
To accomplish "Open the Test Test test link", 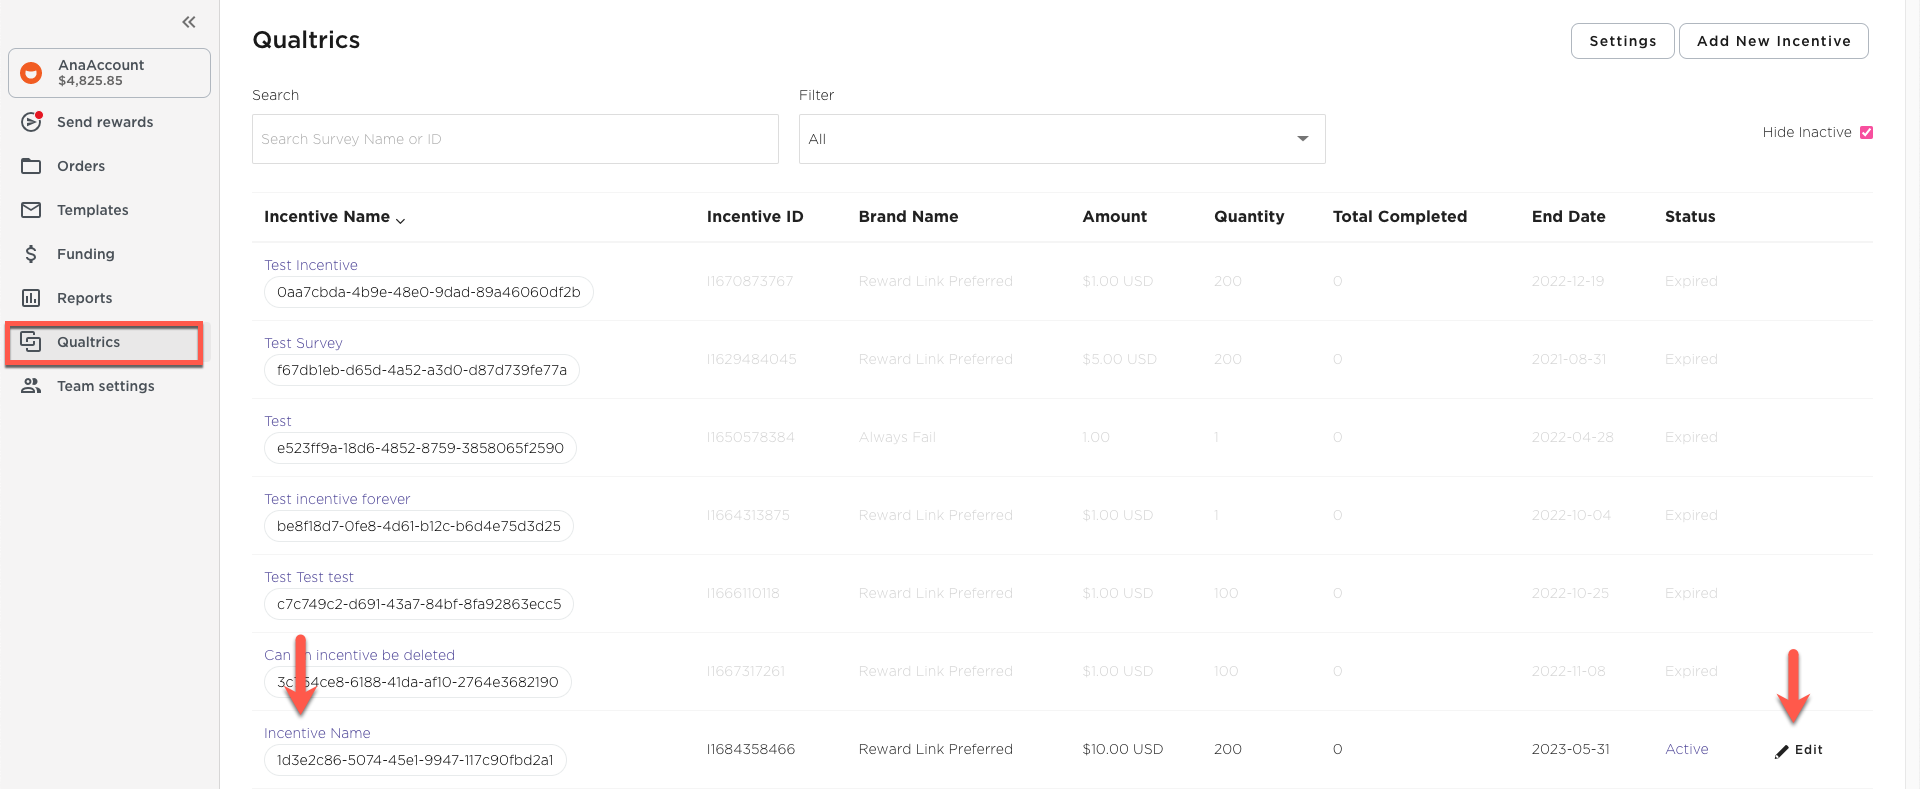I will (x=309, y=577).
